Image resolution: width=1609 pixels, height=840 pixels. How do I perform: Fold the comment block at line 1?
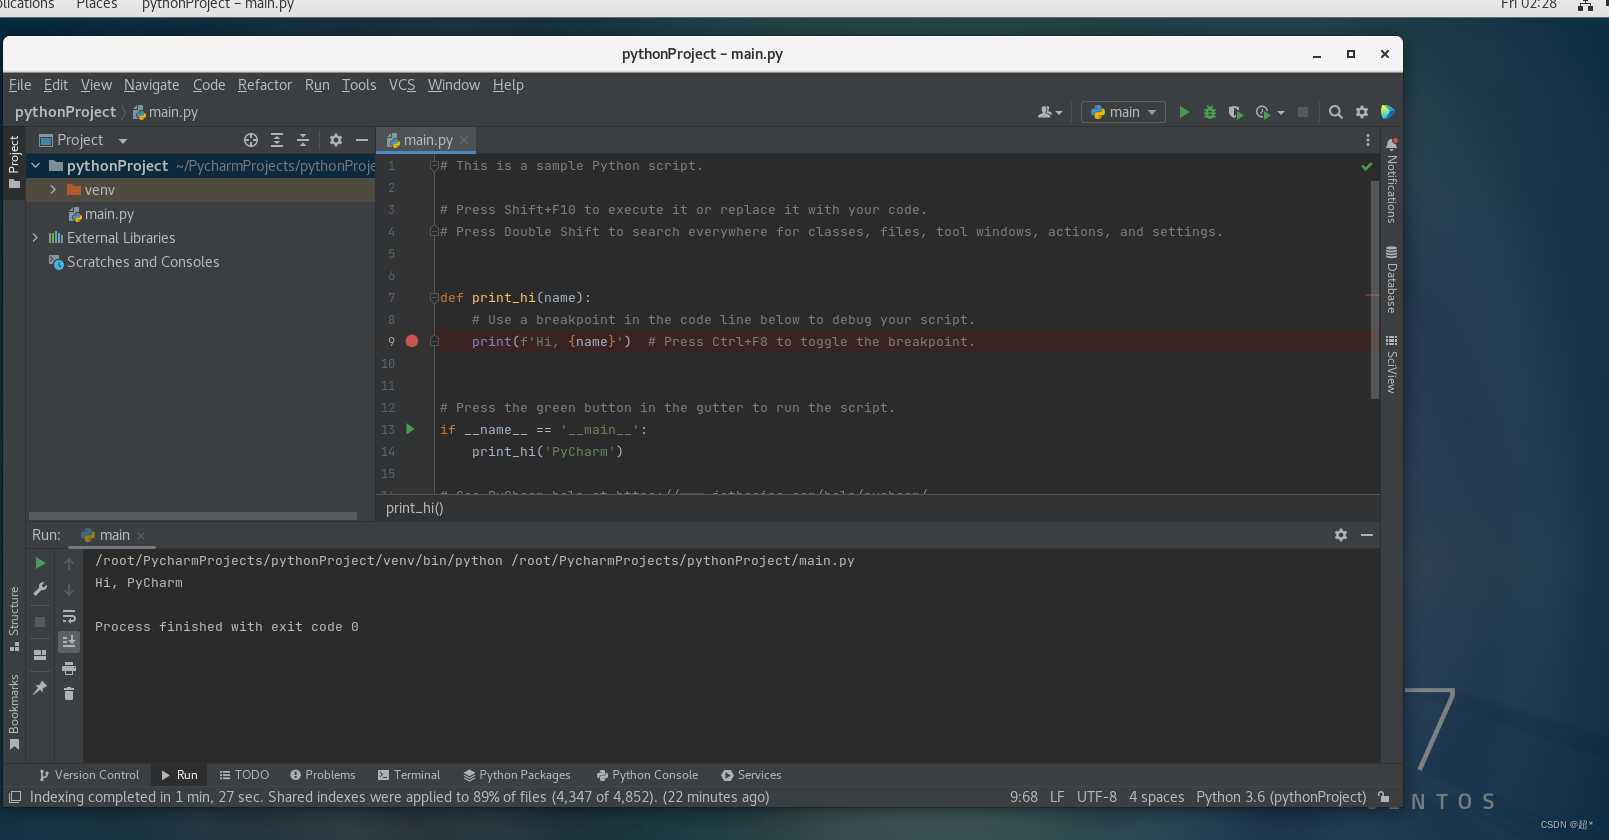coord(434,166)
